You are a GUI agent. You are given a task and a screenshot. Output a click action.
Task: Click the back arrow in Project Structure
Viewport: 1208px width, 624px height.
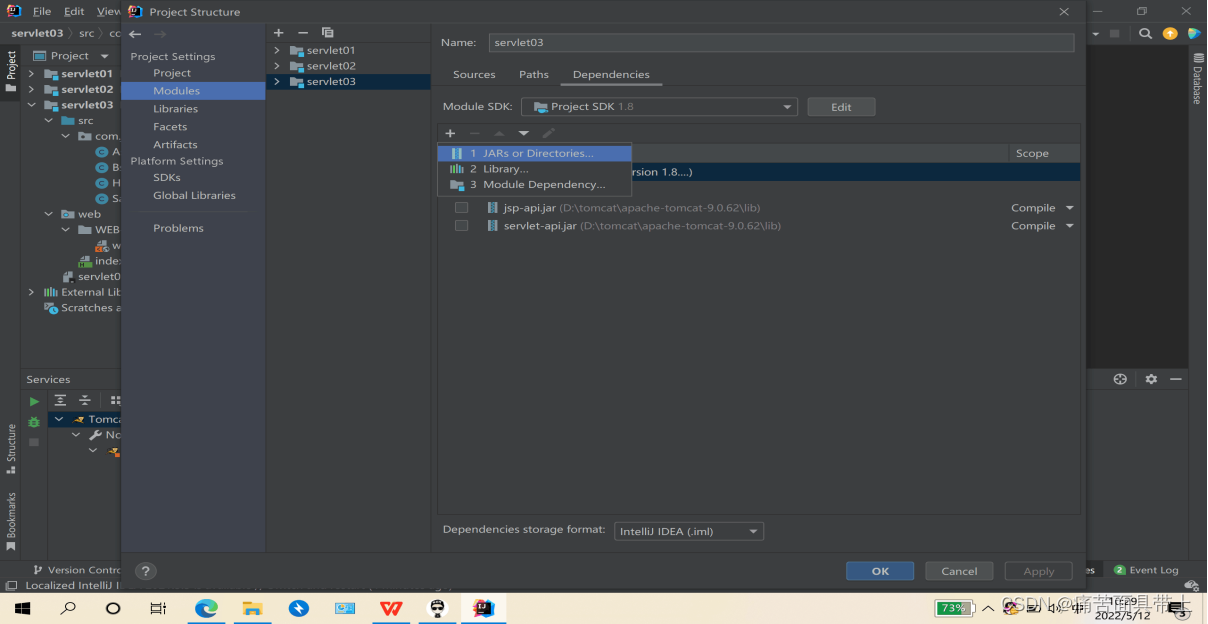click(135, 34)
